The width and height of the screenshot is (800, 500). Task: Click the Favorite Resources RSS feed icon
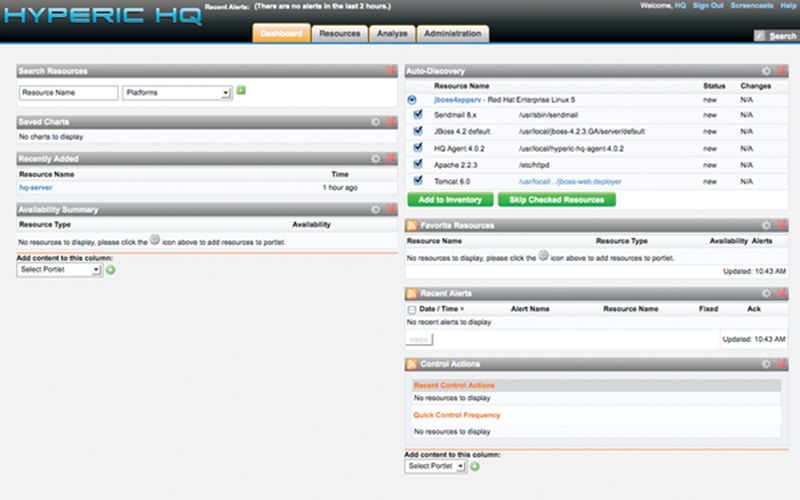tap(411, 226)
